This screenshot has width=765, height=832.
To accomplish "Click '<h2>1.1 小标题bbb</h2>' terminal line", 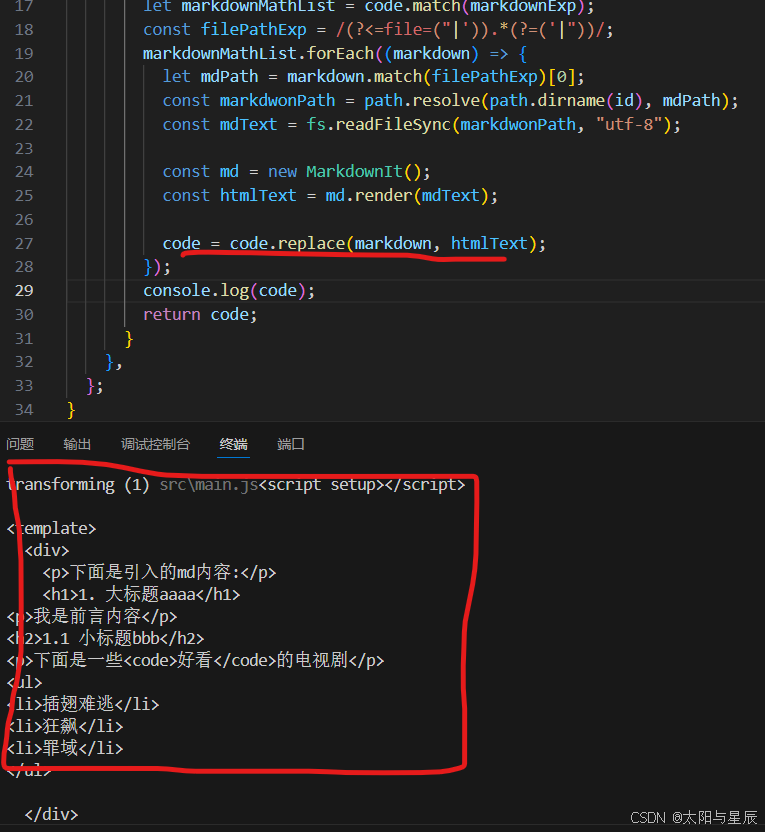I will point(105,639).
